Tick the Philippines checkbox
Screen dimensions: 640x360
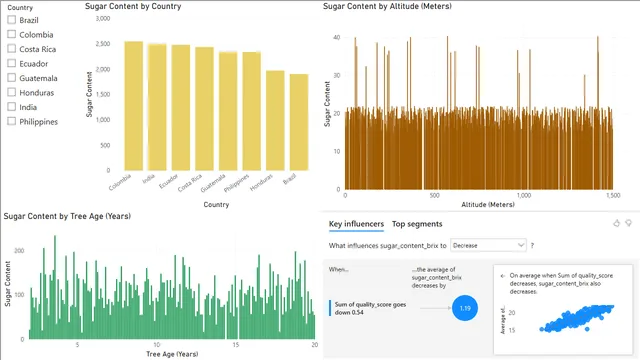11,121
